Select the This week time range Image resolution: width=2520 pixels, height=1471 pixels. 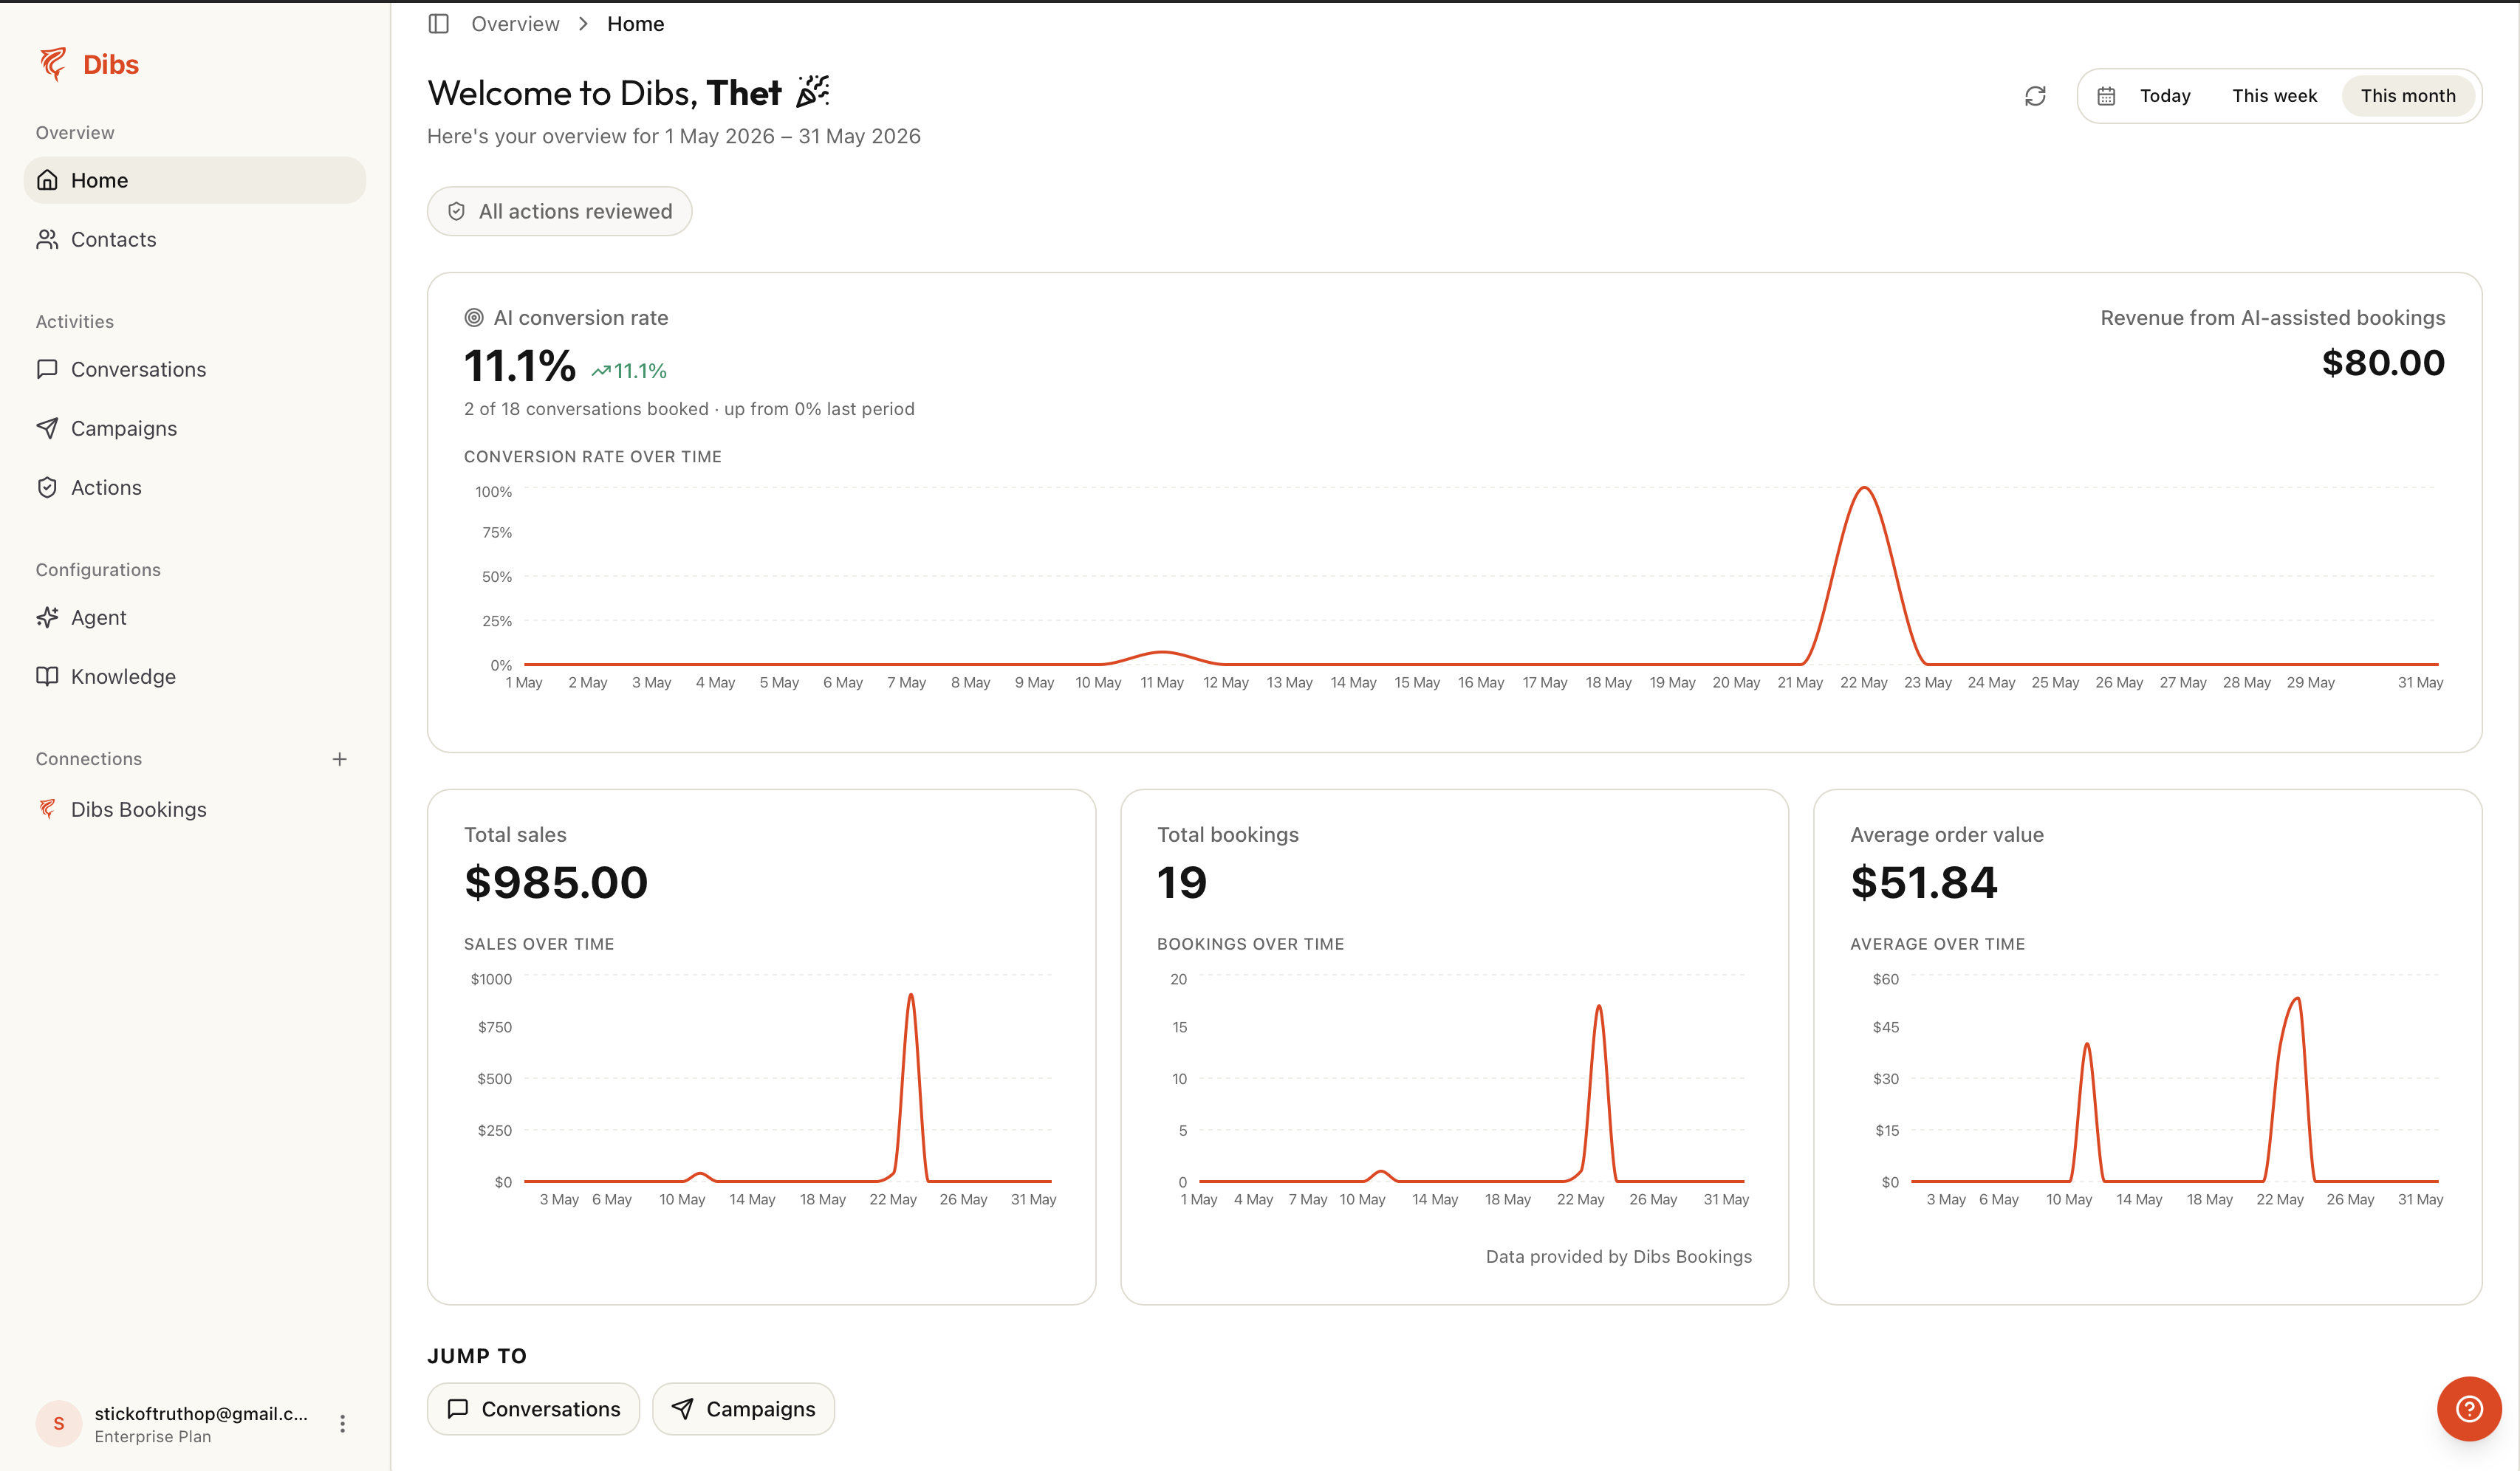[2274, 96]
